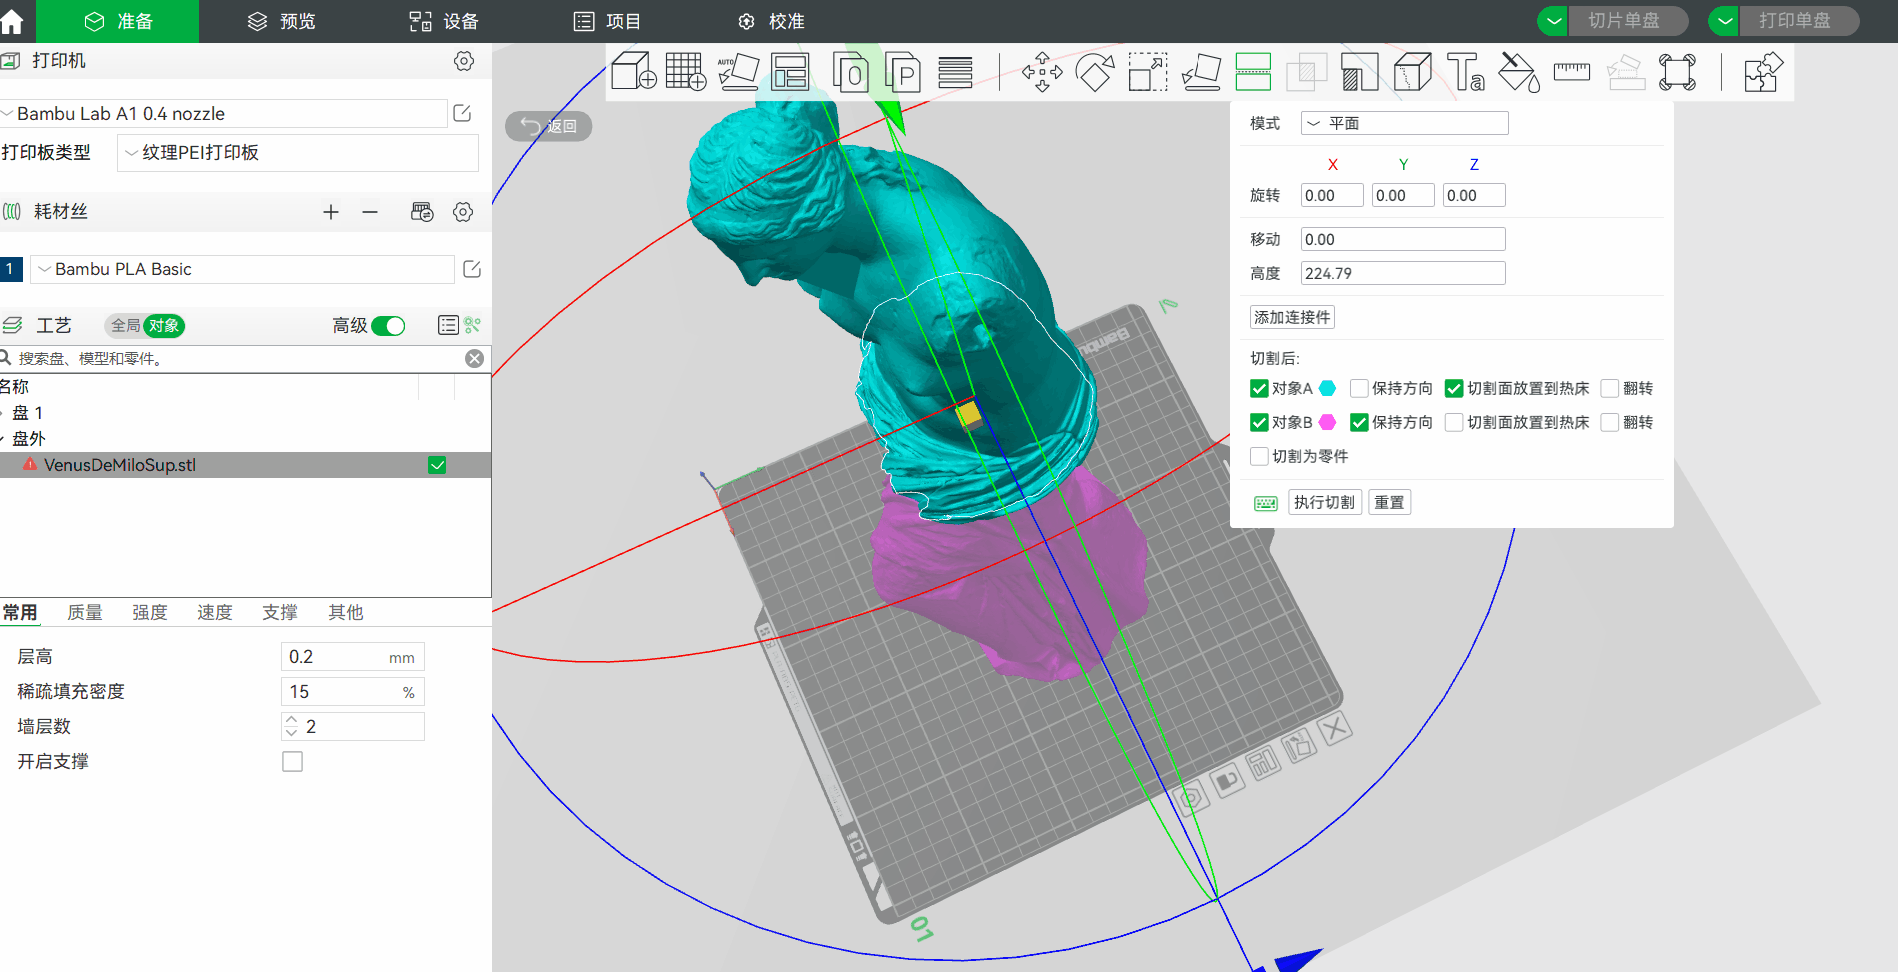This screenshot has height=972, width=1898.
Task: Uncheck 切割面放置到热床 for 对象A
Action: point(1454,388)
